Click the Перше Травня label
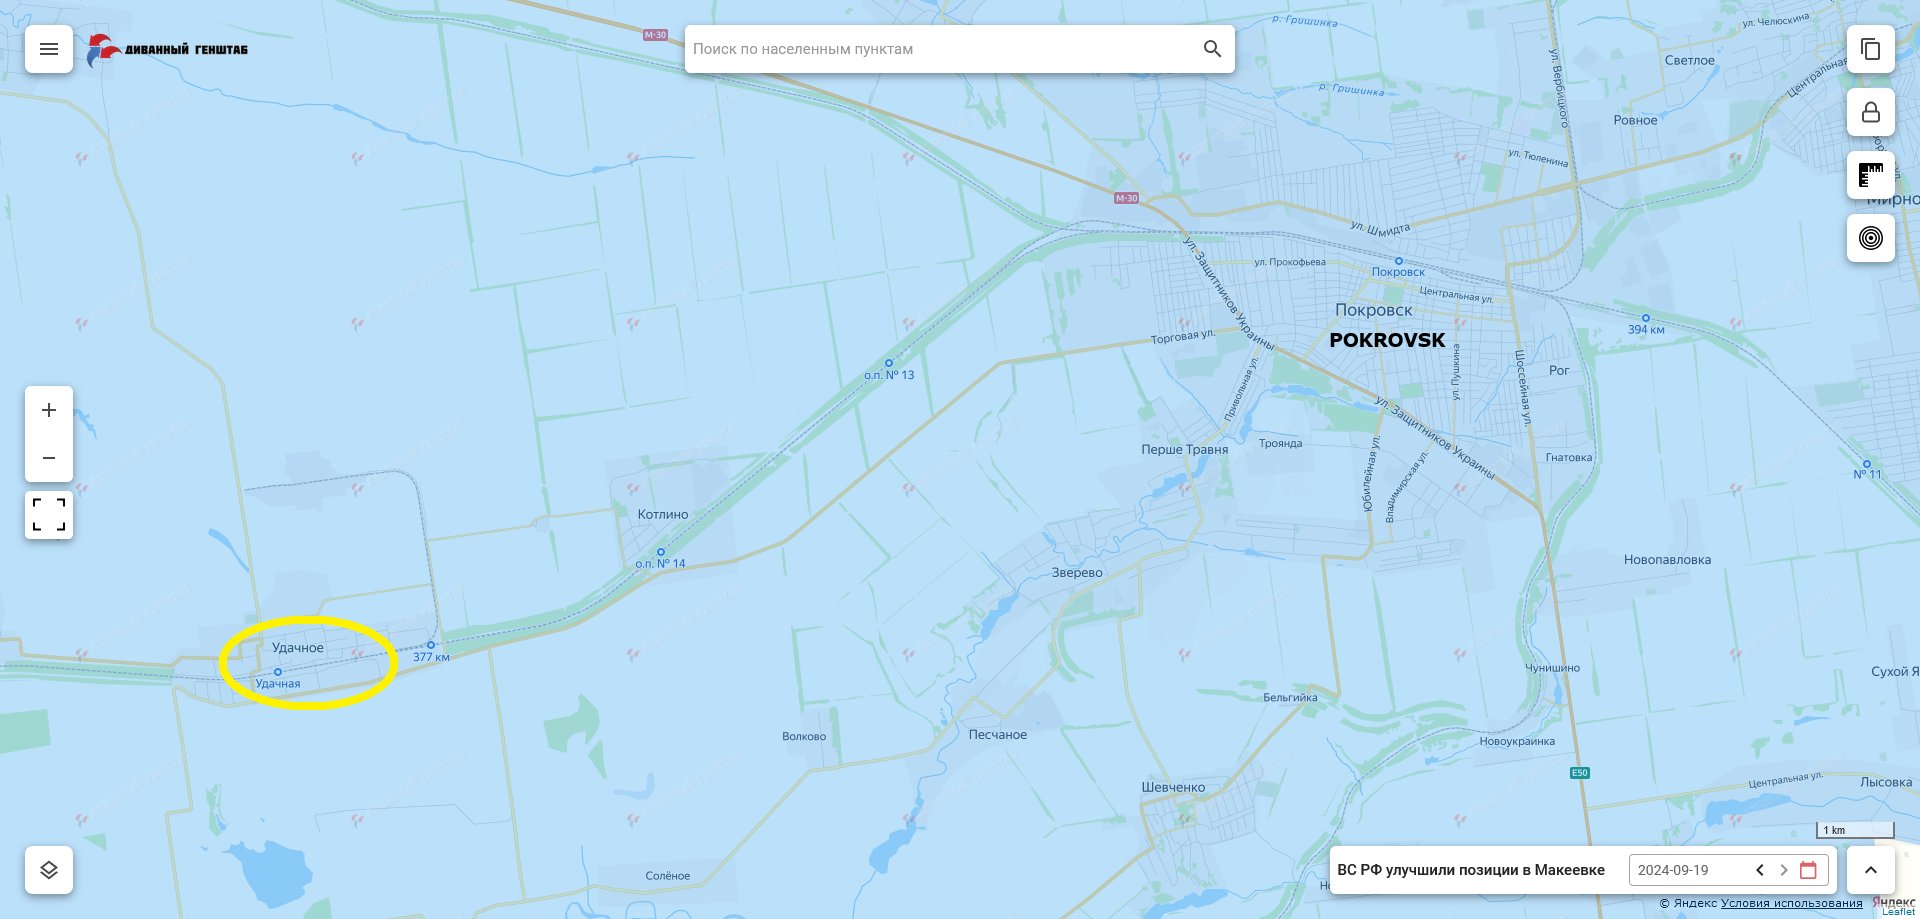Screen dimensions: 1920x919 click(1185, 450)
